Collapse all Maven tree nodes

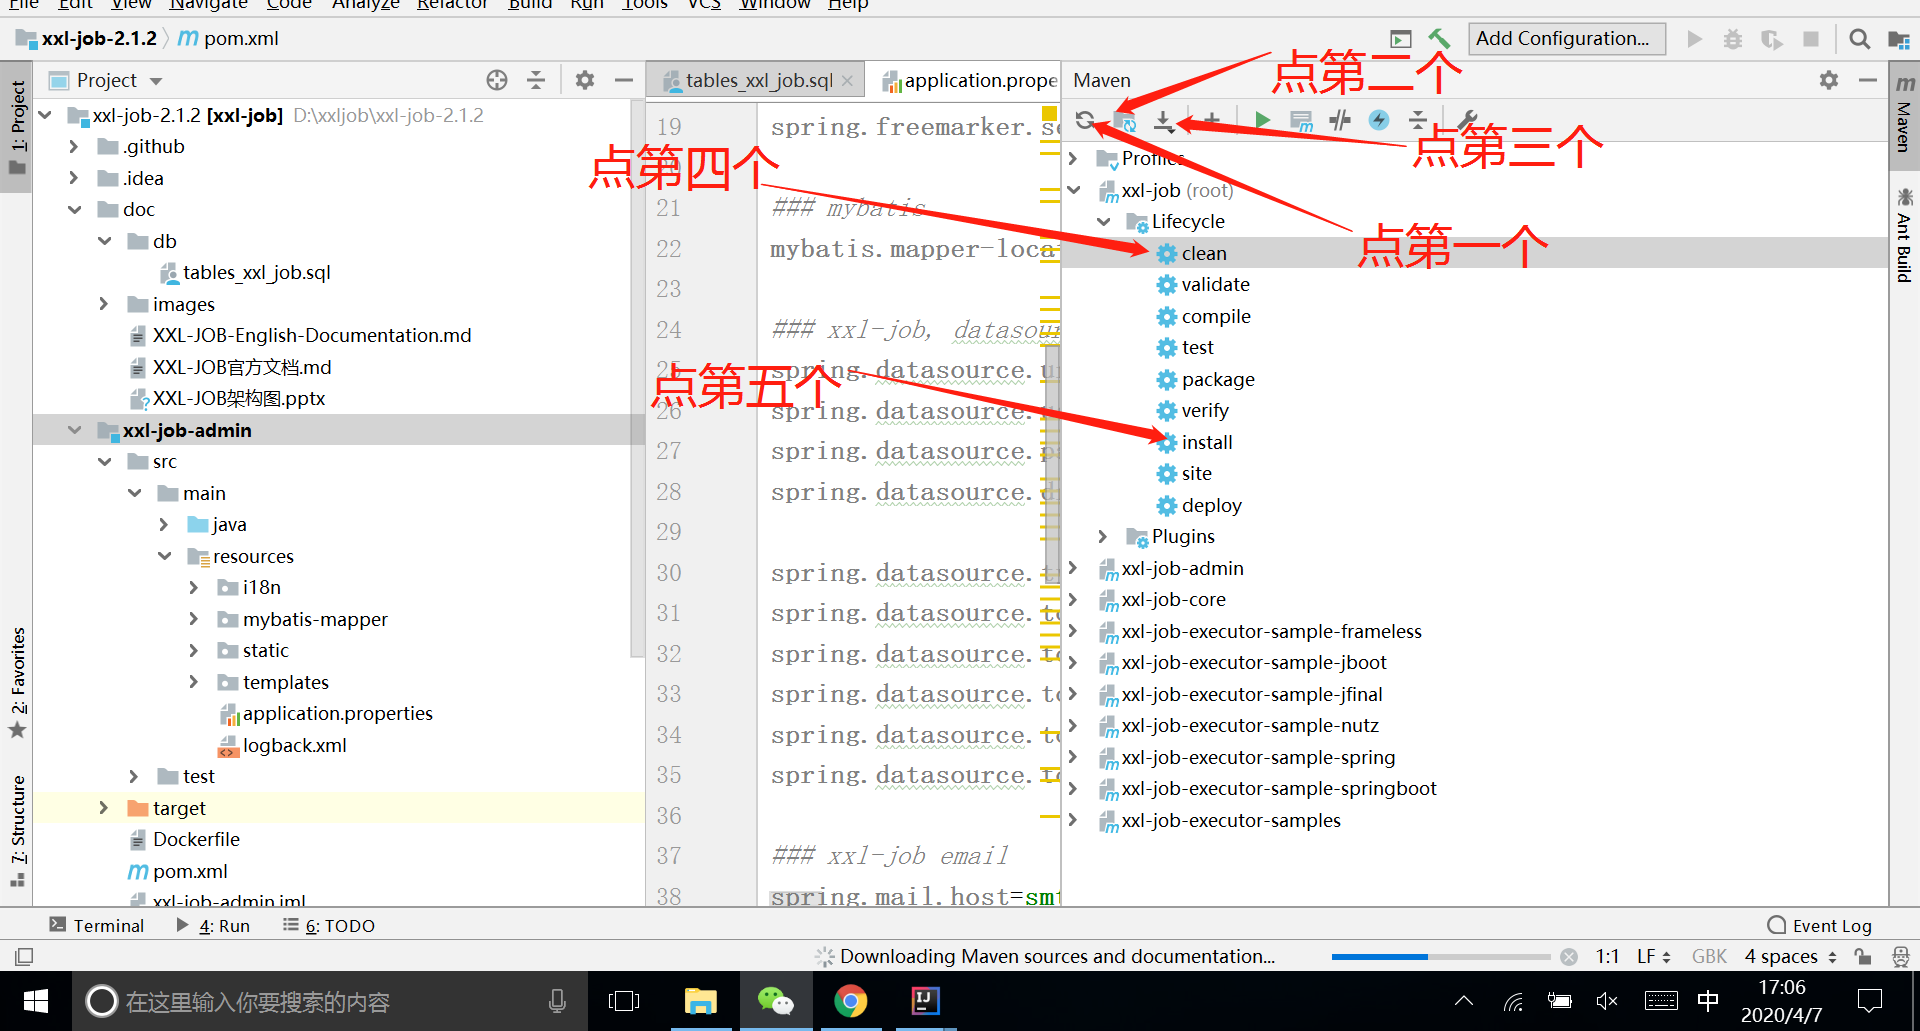(x=1418, y=121)
